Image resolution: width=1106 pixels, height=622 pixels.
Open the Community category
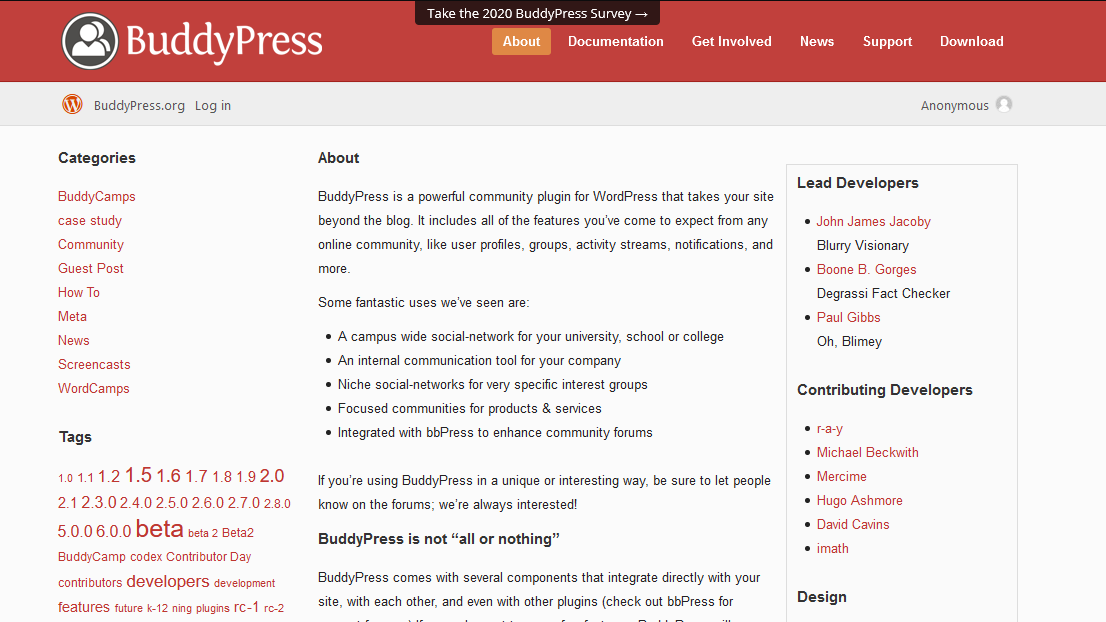coord(91,245)
